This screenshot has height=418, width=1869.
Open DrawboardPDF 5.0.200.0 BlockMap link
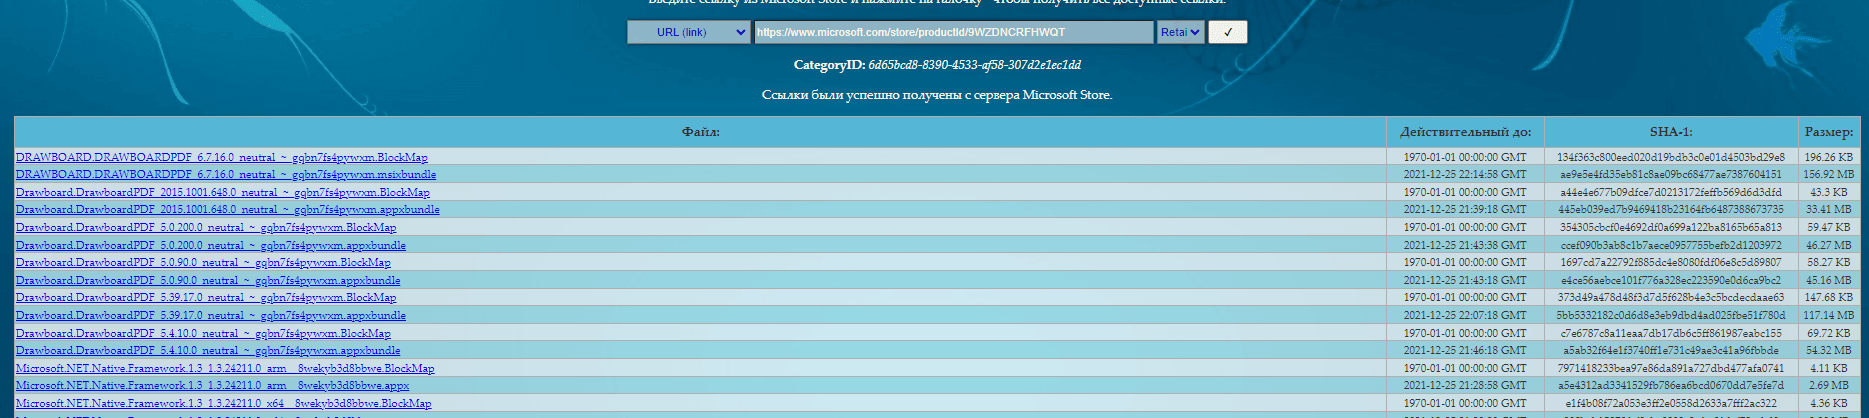click(206, 227)
